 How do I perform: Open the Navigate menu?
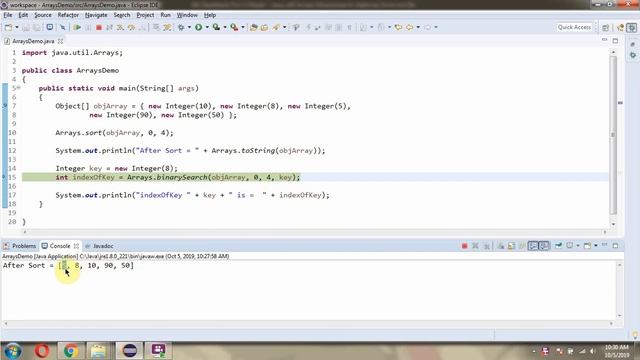(x=96, y=15)
